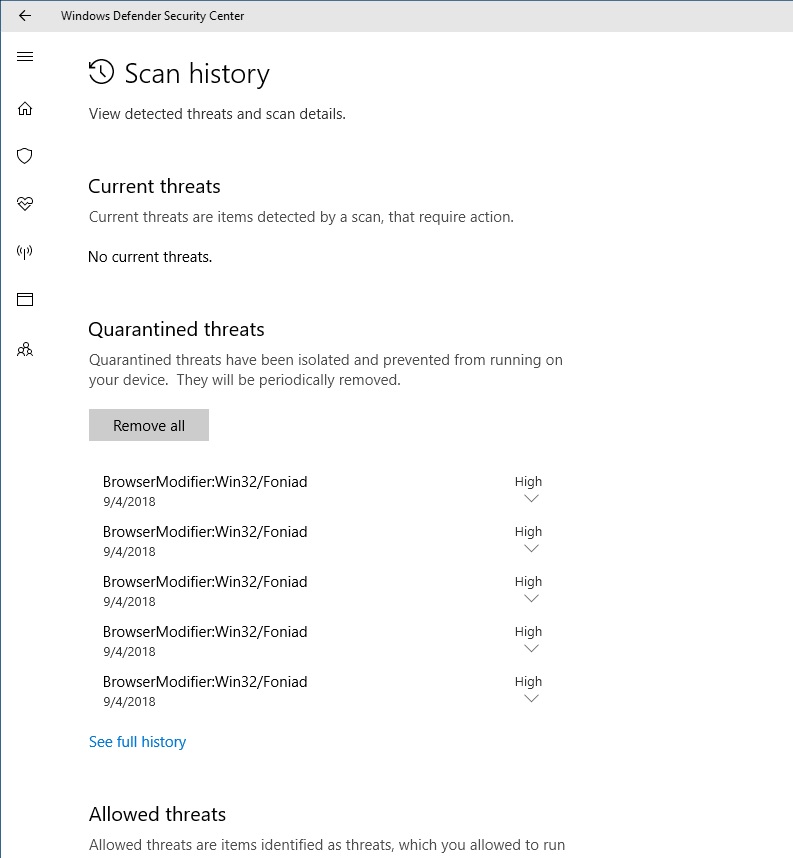Open Virus & threat protection shield icon
793x858 pixels.
click(25, 156)
